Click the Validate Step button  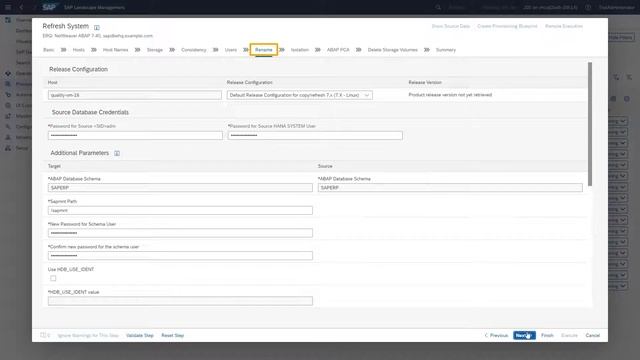point(140,335)
